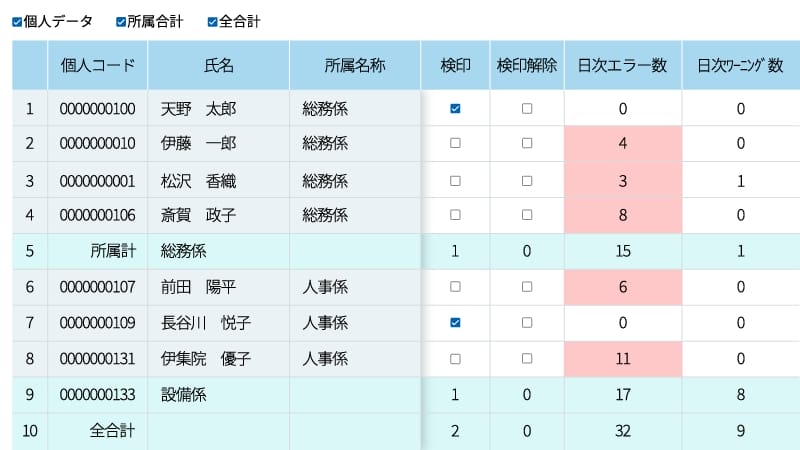Click the 検印解除 column header
The image size is (800, 450).
tap(527, 66)
